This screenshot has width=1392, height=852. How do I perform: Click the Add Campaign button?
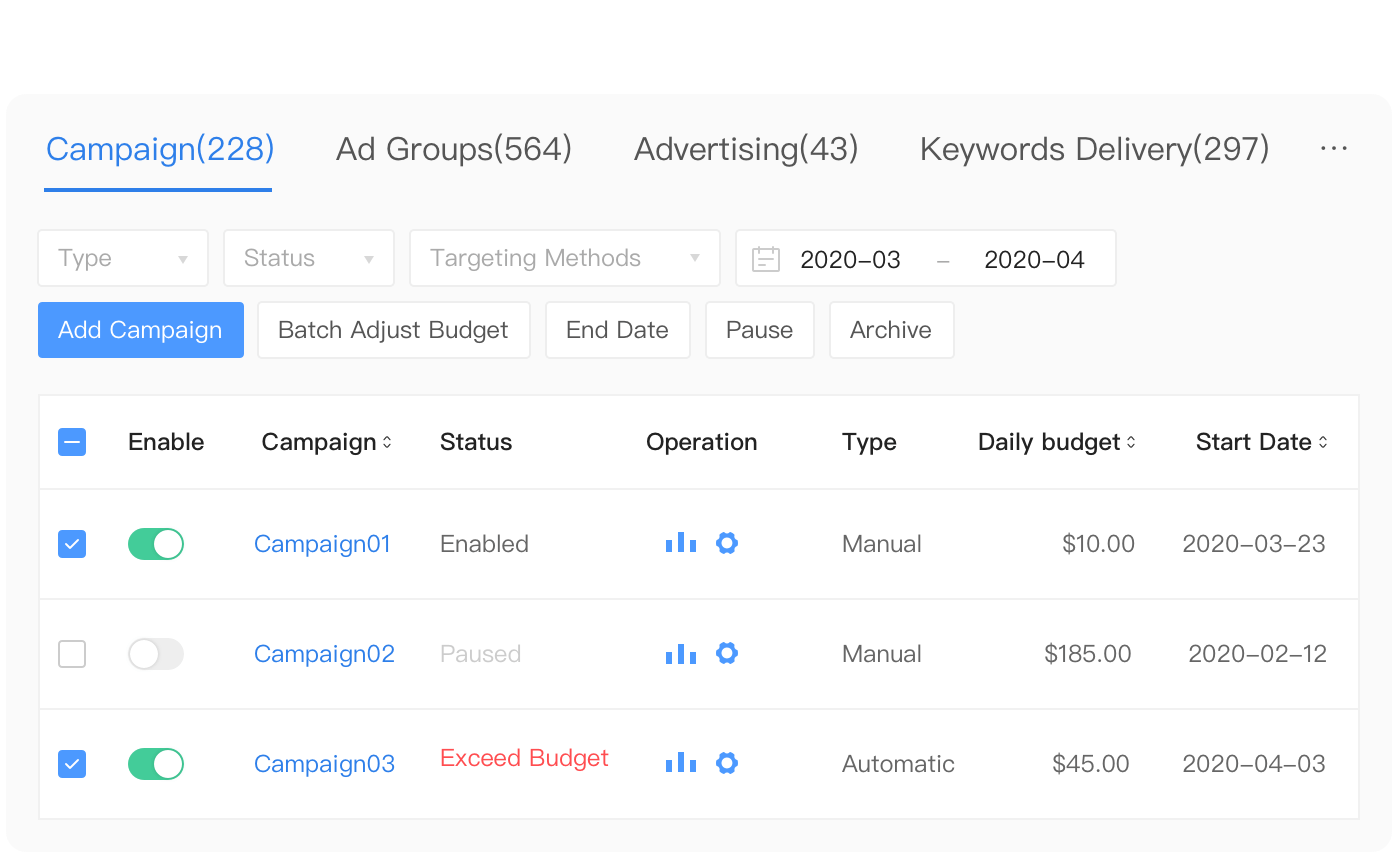click(141, 330)
